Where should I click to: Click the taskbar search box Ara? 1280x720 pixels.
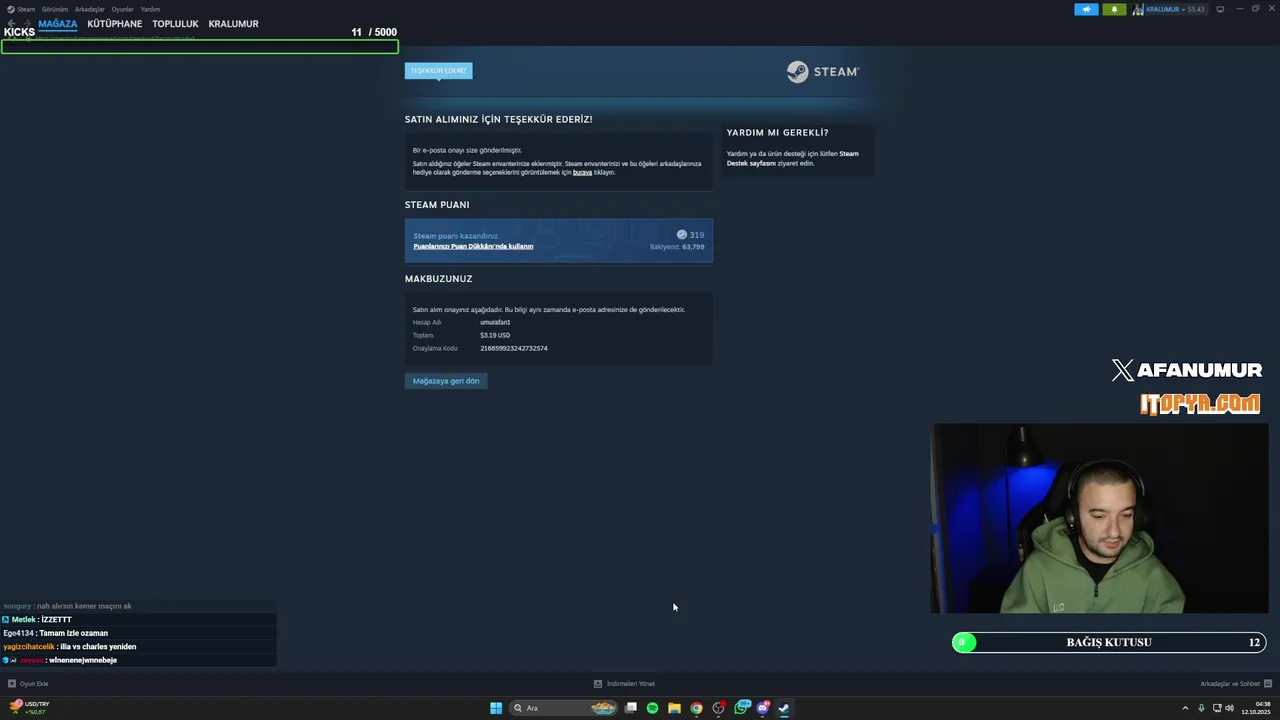click(564, 708)
